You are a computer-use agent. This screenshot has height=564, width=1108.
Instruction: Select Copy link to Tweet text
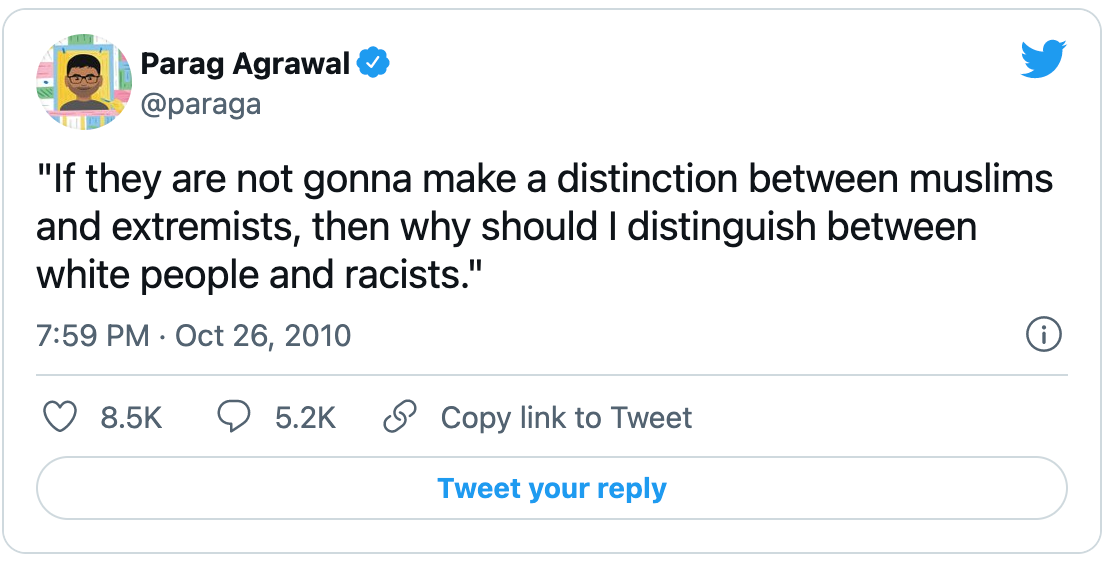(x=566, y=418)
